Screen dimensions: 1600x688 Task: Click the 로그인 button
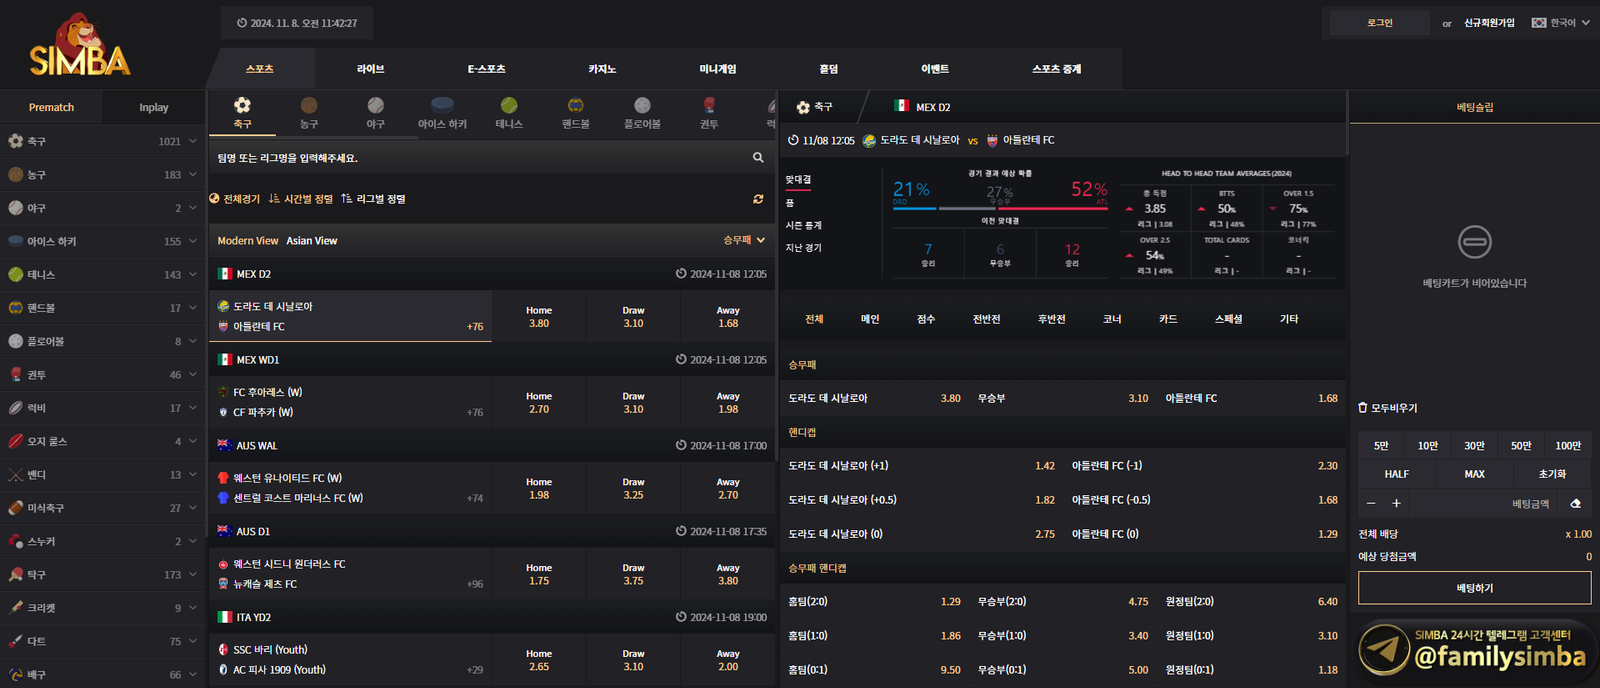1379,23
